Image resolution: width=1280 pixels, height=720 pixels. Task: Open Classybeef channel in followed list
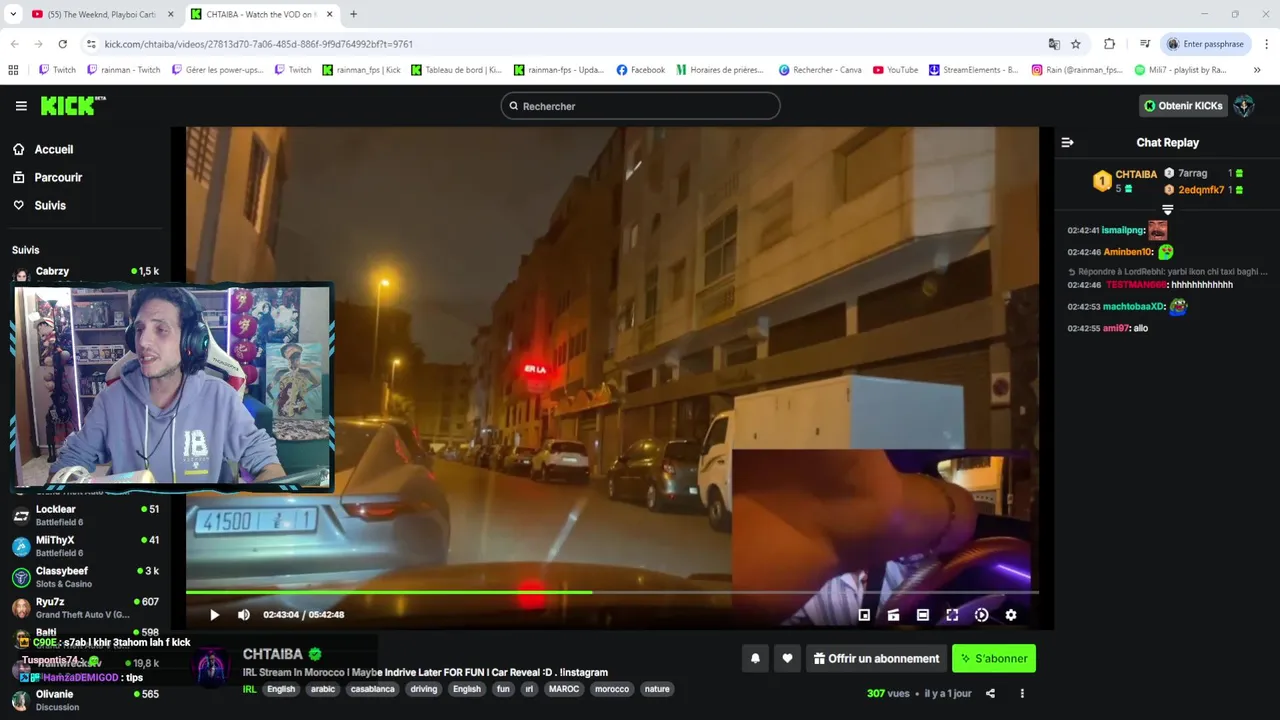click(85, 577)
